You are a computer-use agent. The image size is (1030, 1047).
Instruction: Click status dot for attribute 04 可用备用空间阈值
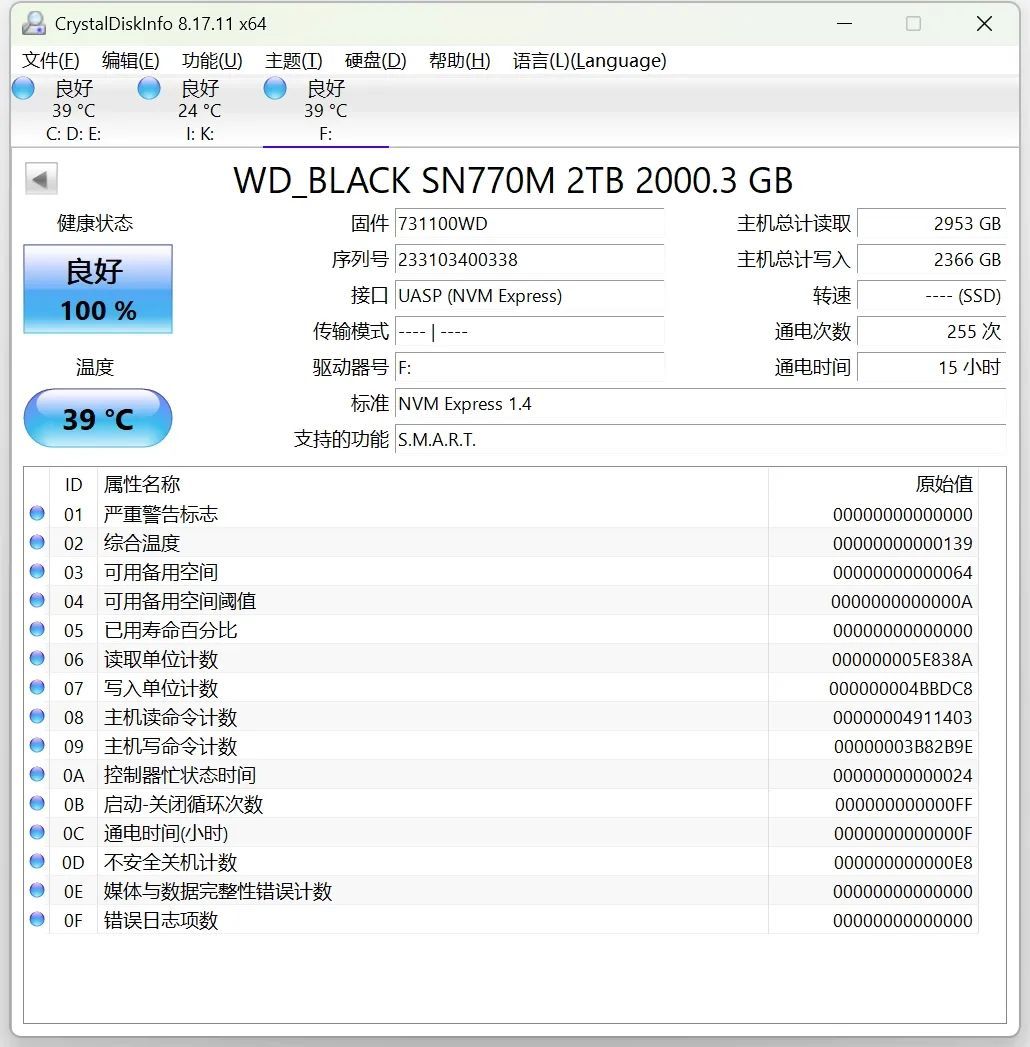37,600
